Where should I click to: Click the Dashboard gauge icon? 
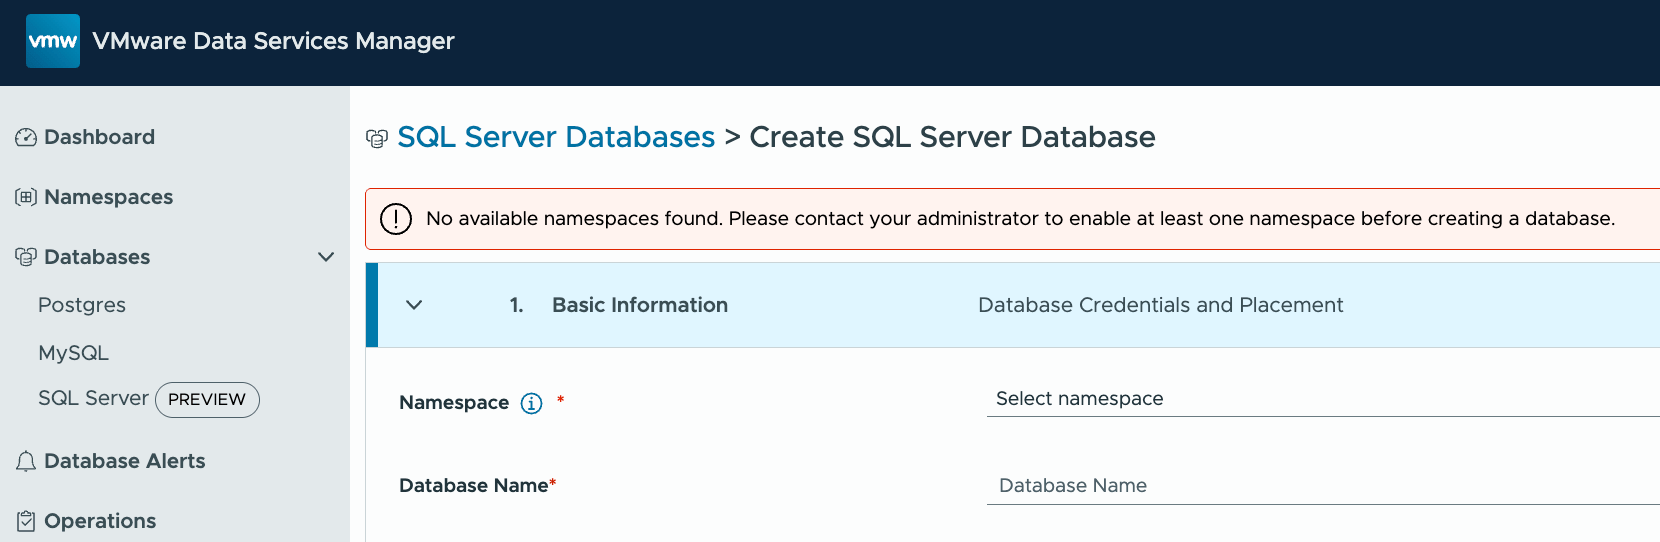coord(26,137)
